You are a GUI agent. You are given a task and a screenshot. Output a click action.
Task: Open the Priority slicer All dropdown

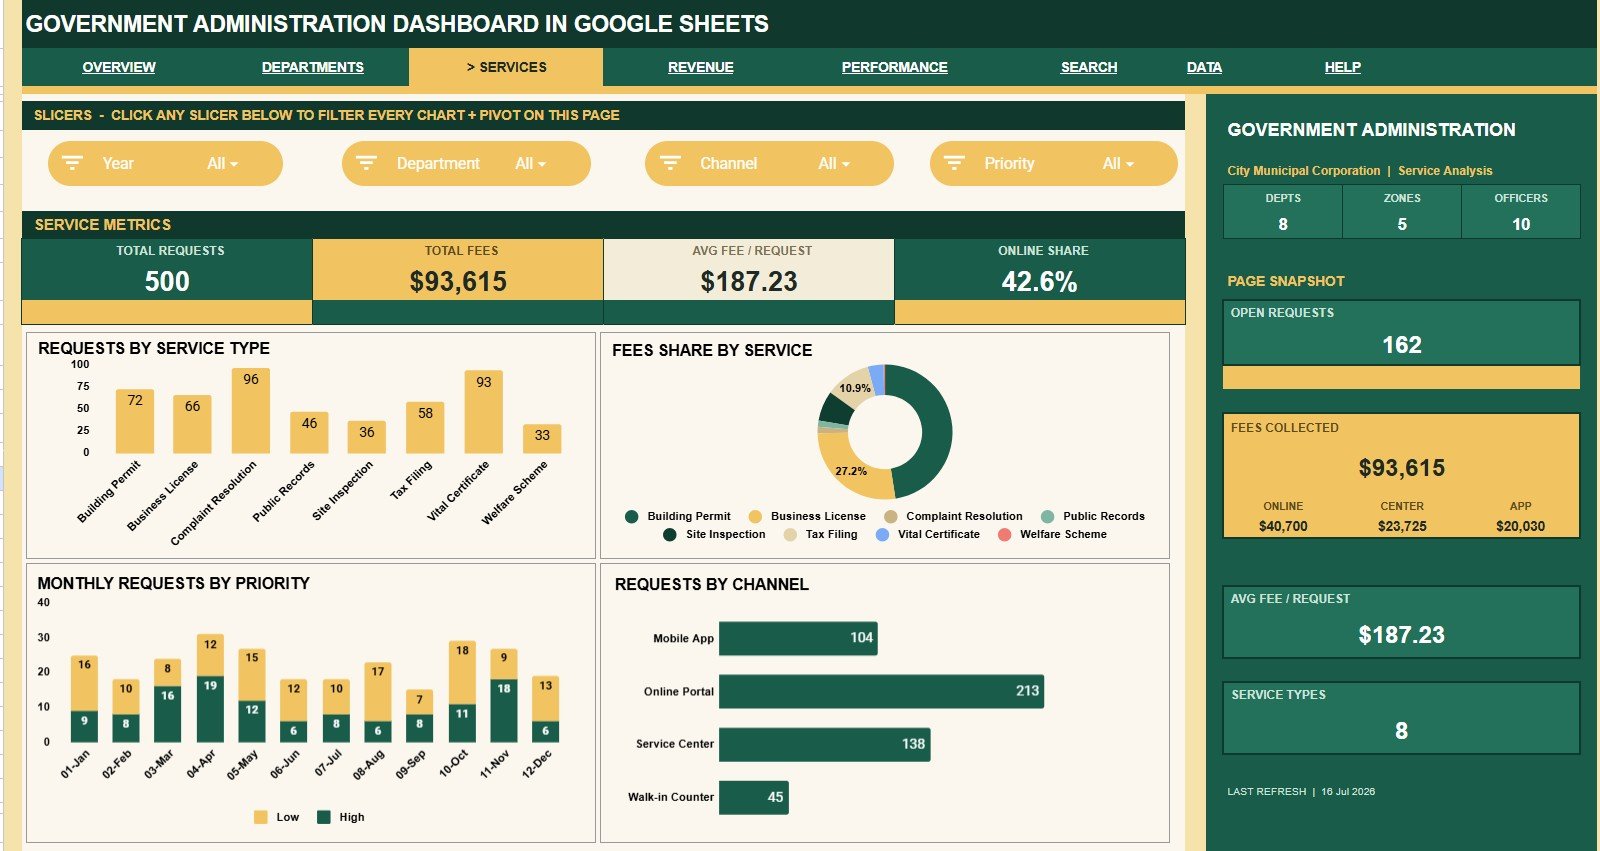coord(1117,163)
